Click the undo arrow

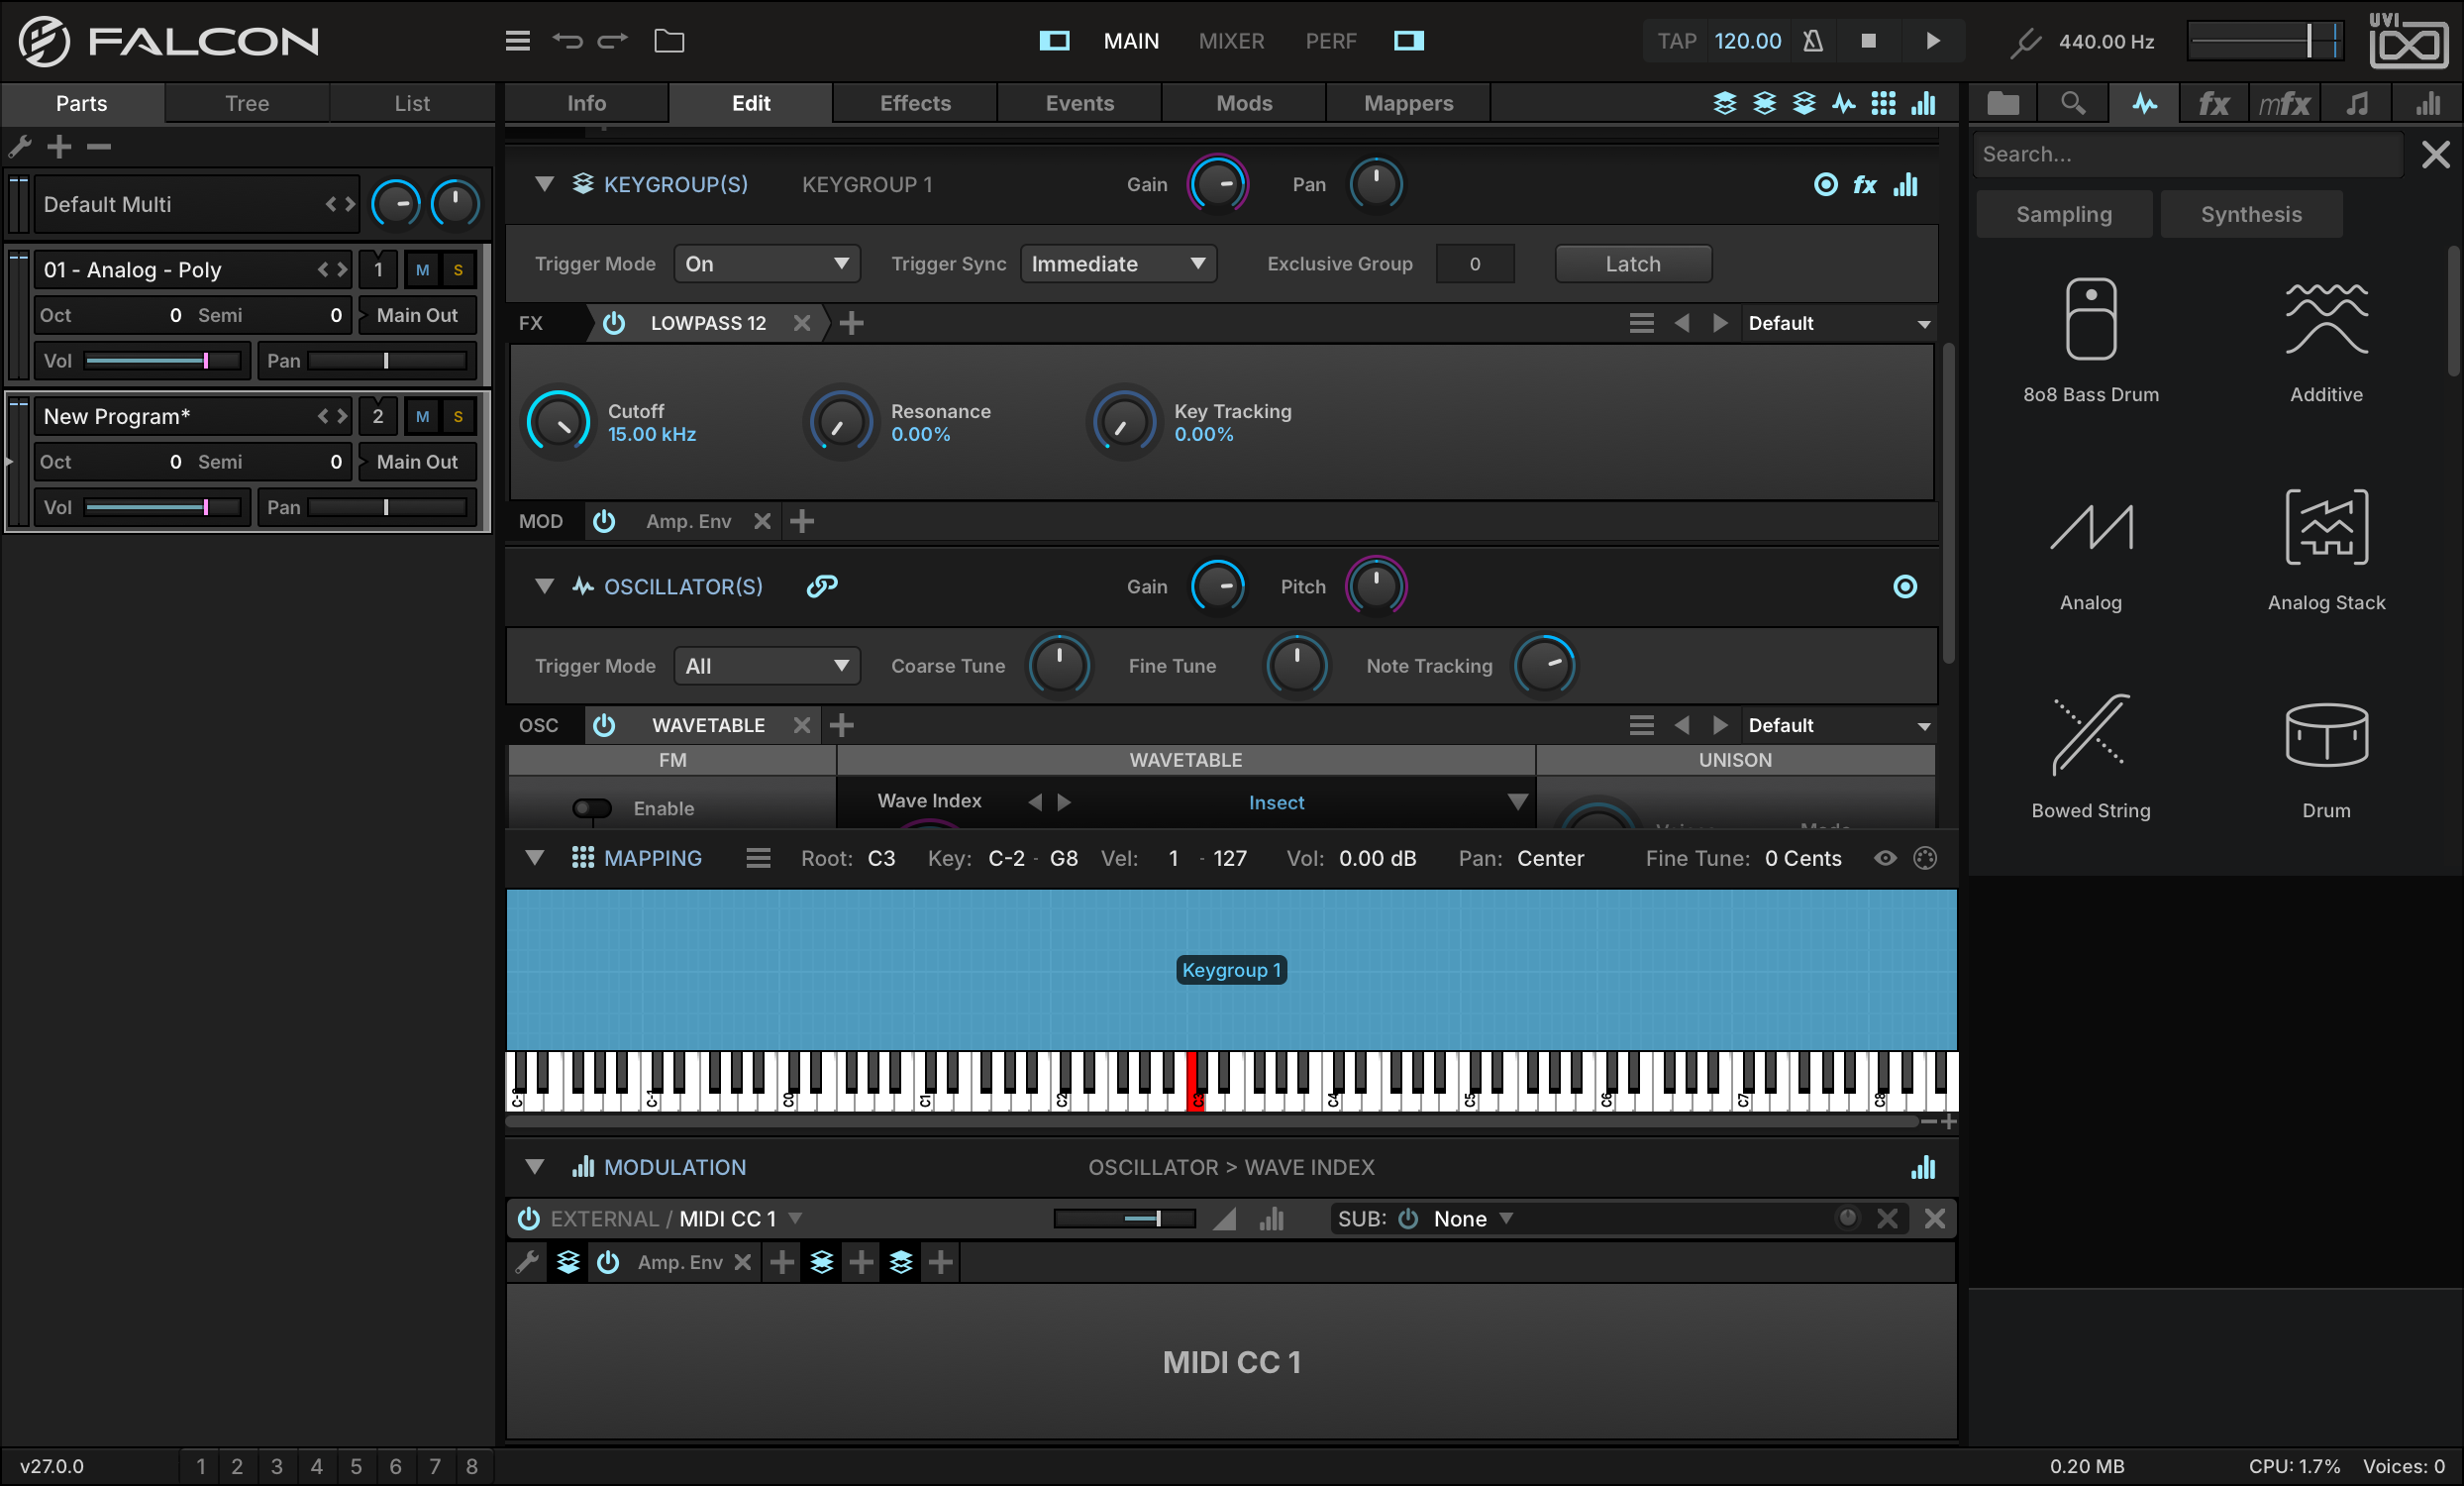point(567,41)
